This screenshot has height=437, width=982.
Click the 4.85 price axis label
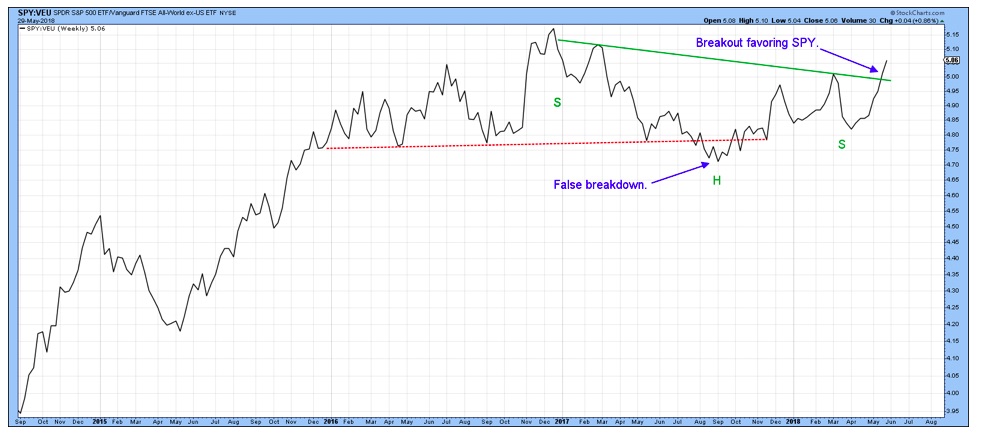(951, 120)
